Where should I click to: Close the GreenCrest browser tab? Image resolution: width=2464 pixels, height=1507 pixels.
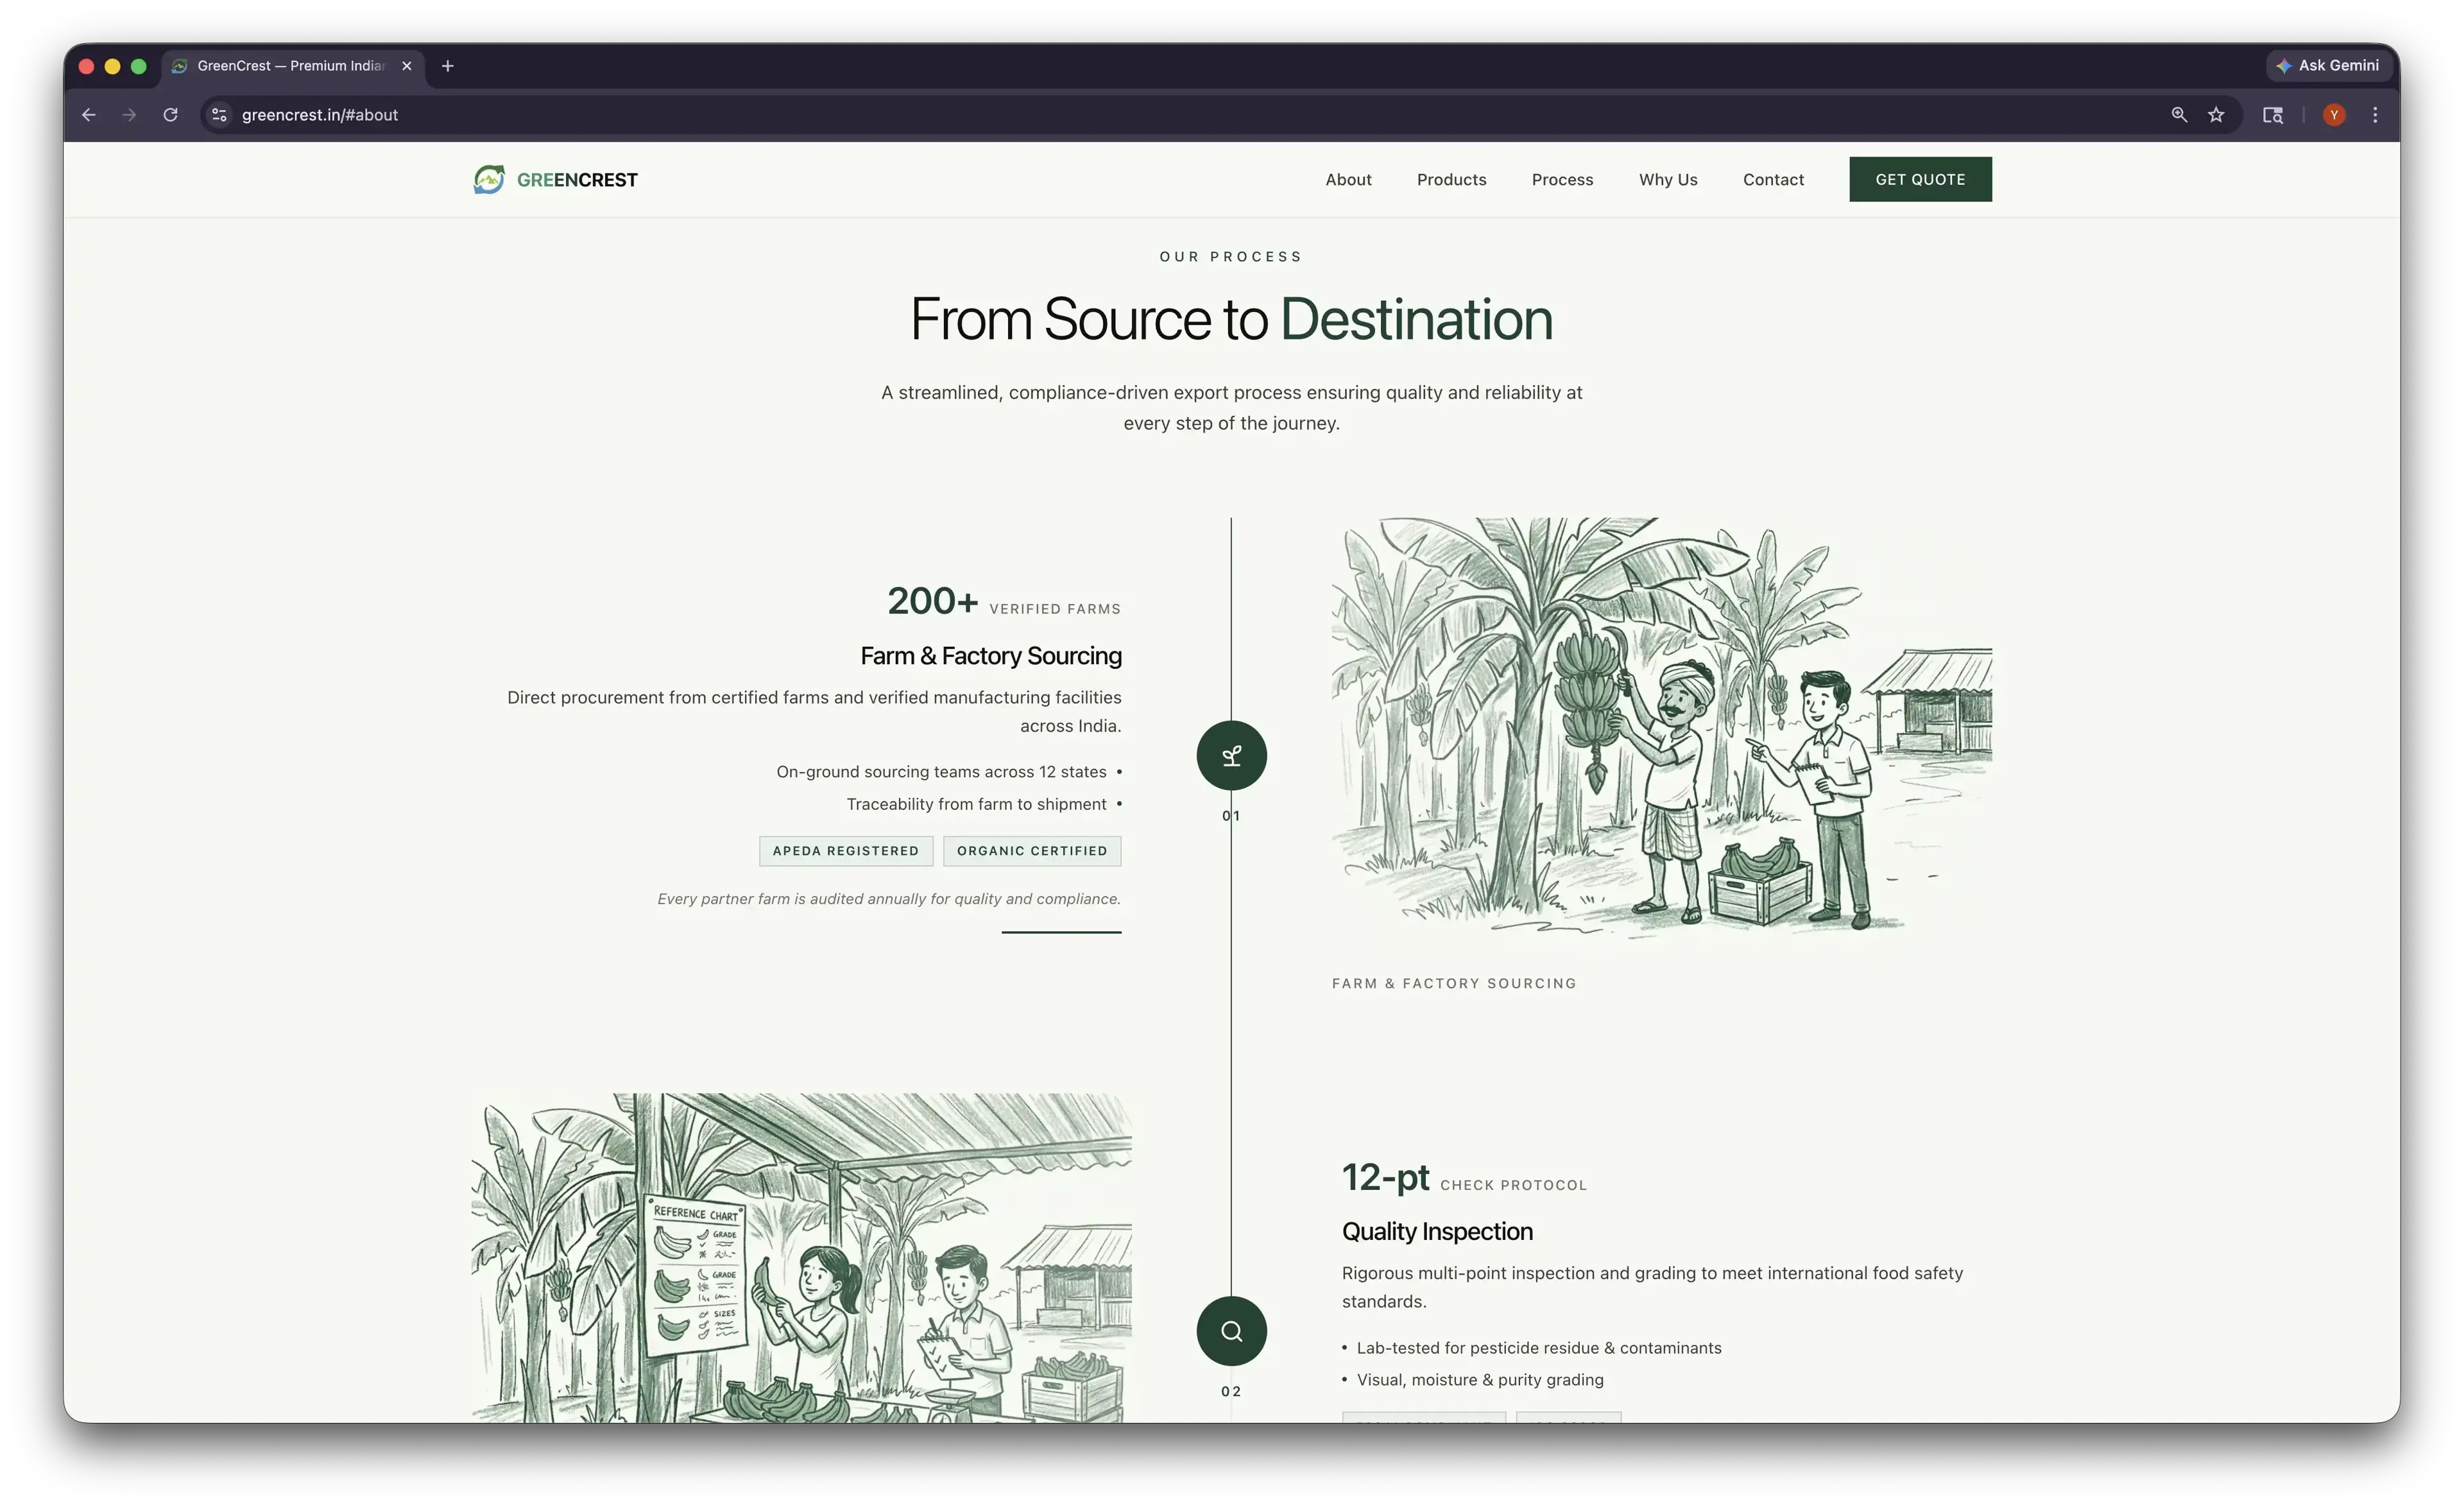point(407,66)
